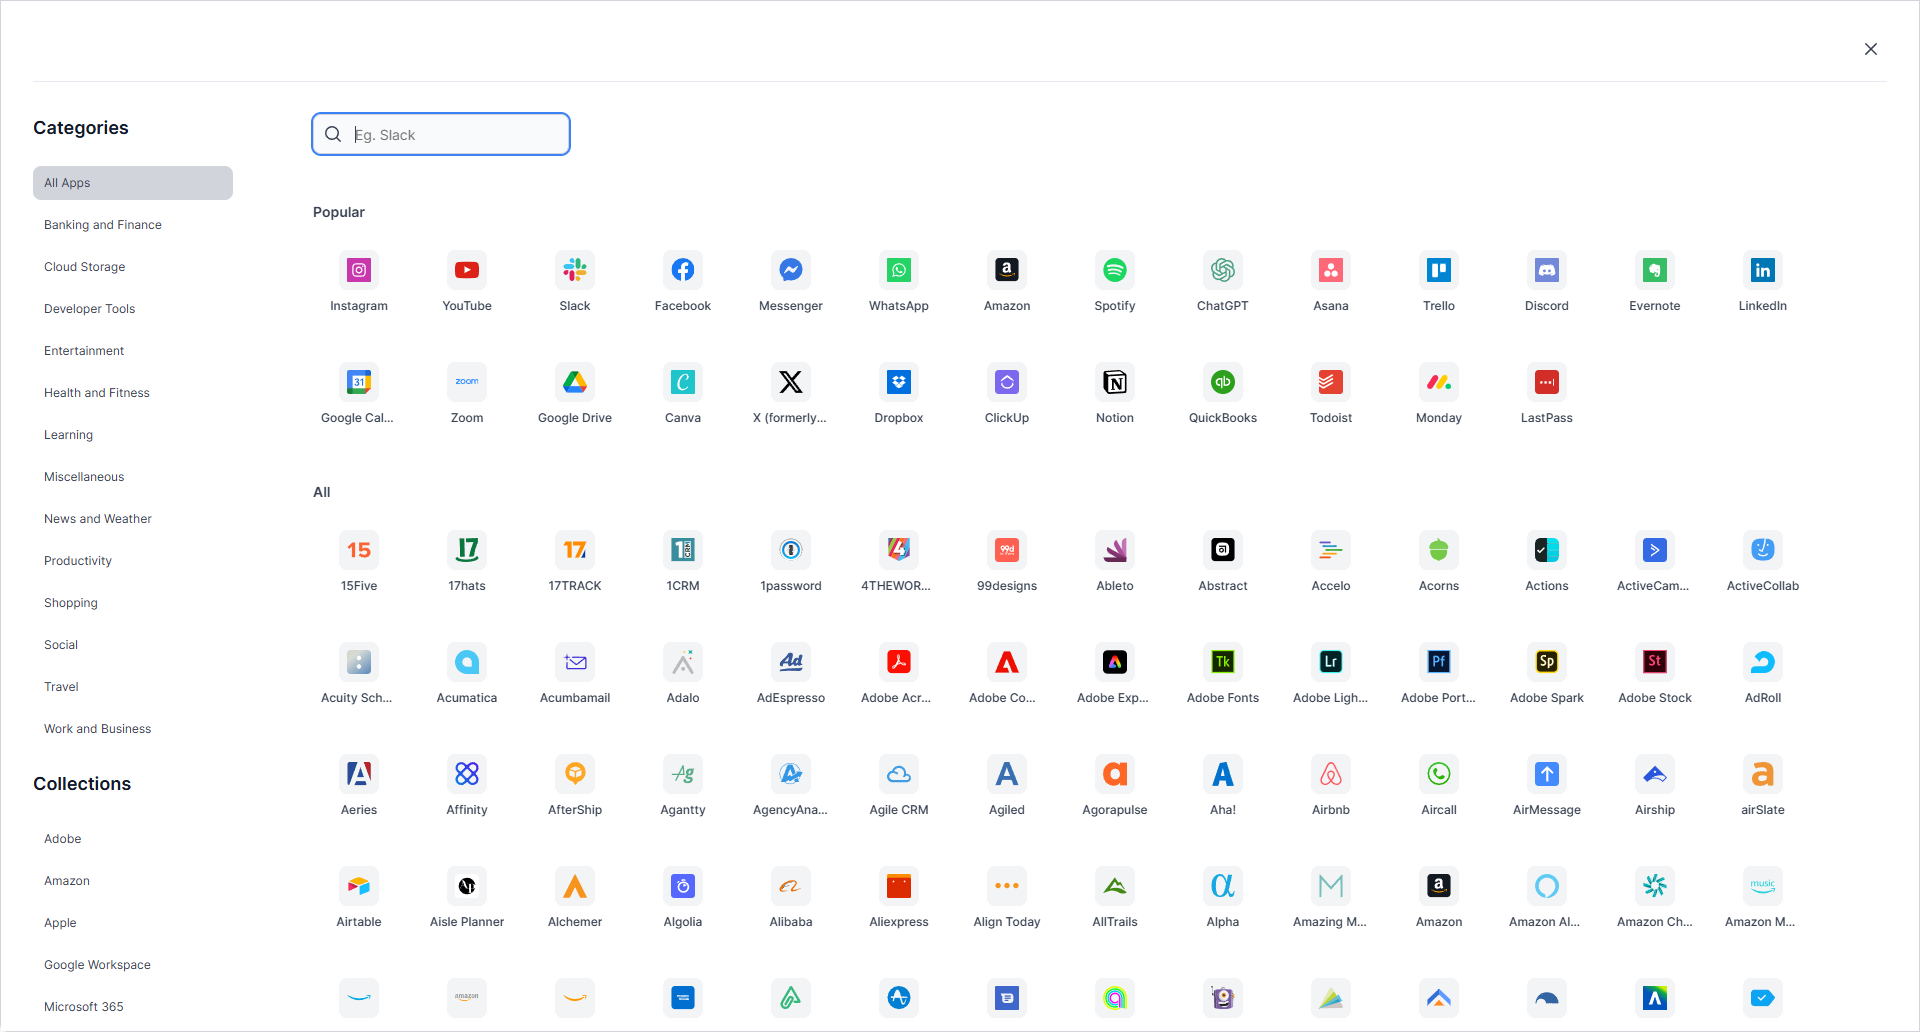Viewport: 1920px width, 1032px height.
Task: Select the Acorns app icon
Action: point(1439,550)
